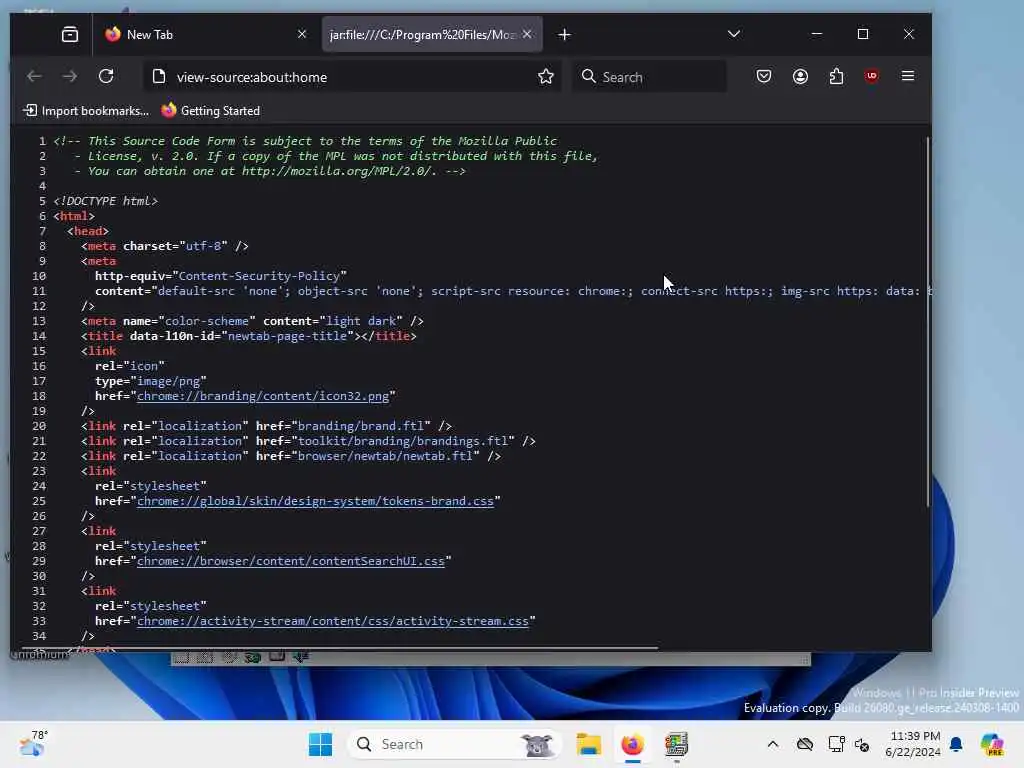The height and width of the screenshot is (768, 1024).
Task: Open Firefox View tab overview icon
Action: pos(70,34)
